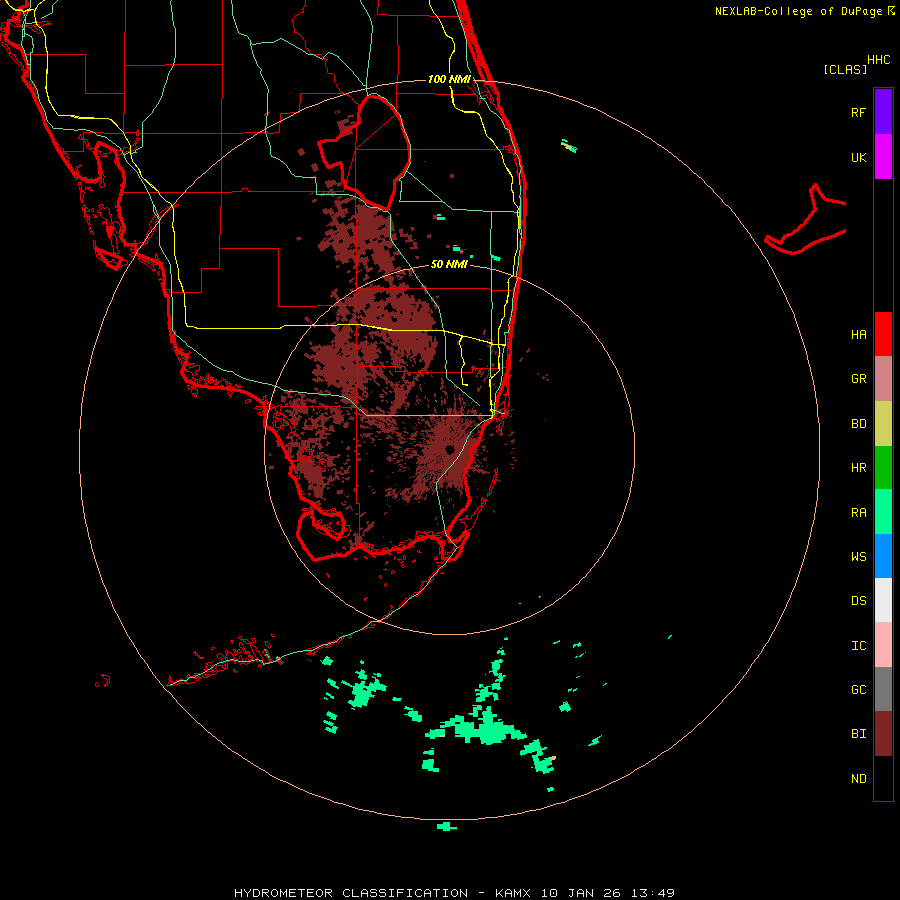Click the DS legend label

[x=858, y=601]
